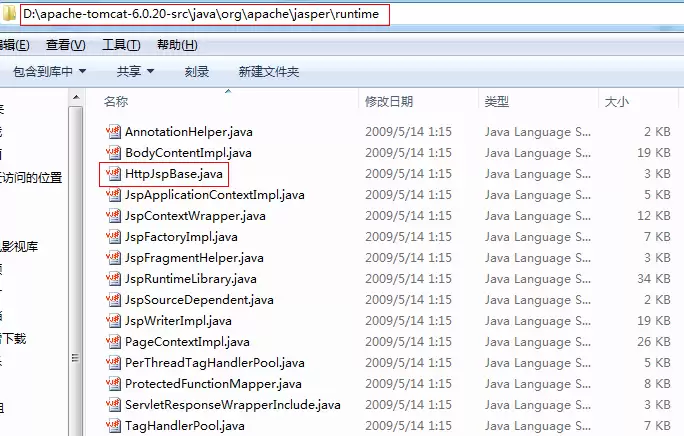Sort files by 名称 column header
The image size is (684, 436).
click(116, 101)
